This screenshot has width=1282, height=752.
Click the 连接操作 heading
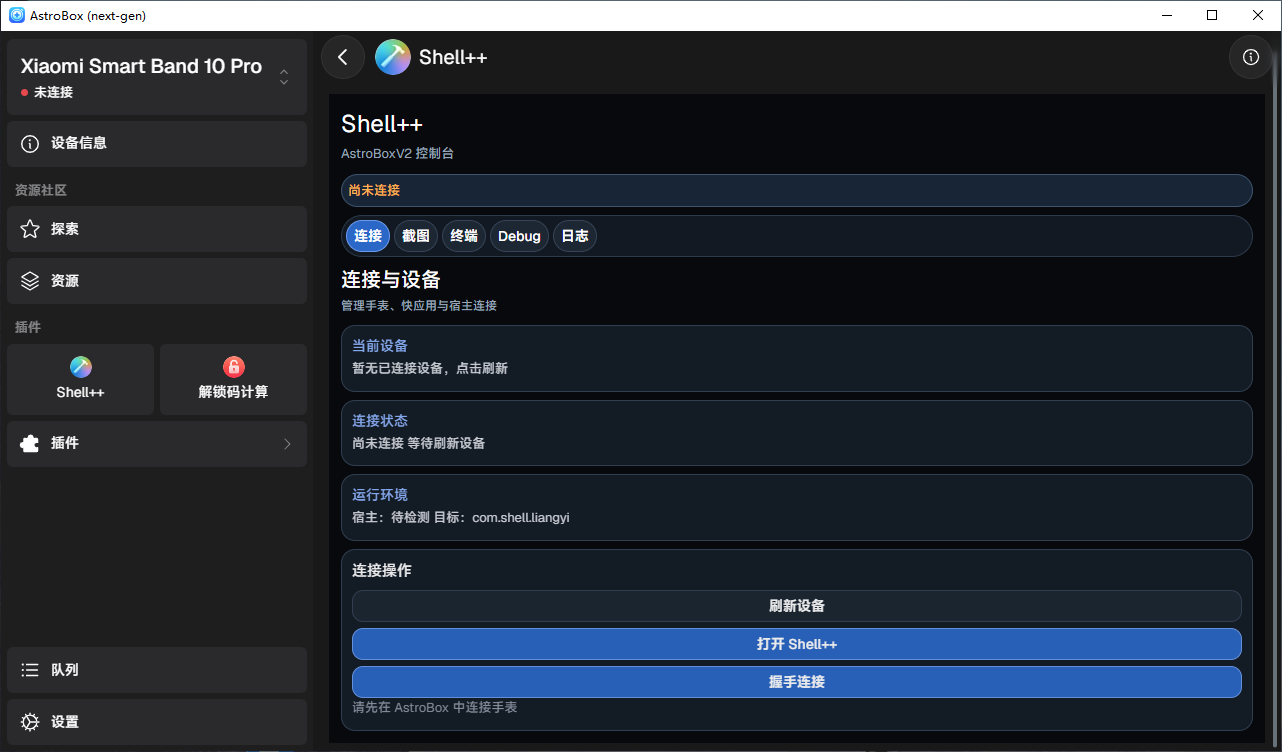tap(382, 570)
